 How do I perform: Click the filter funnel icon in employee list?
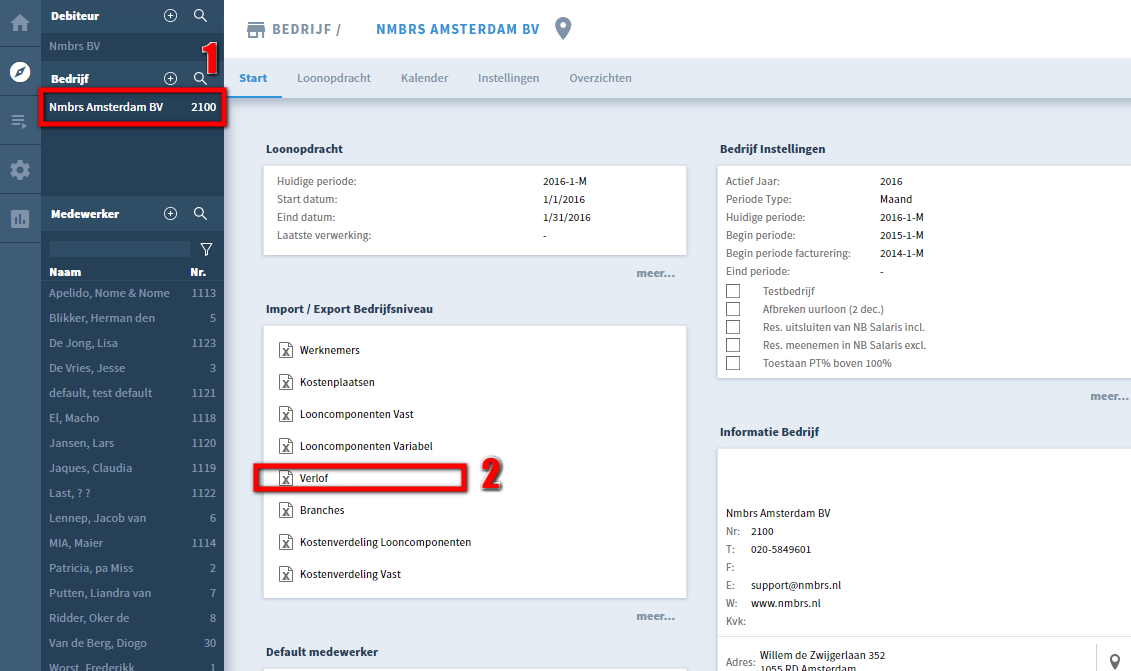click(x=206, y=249)
